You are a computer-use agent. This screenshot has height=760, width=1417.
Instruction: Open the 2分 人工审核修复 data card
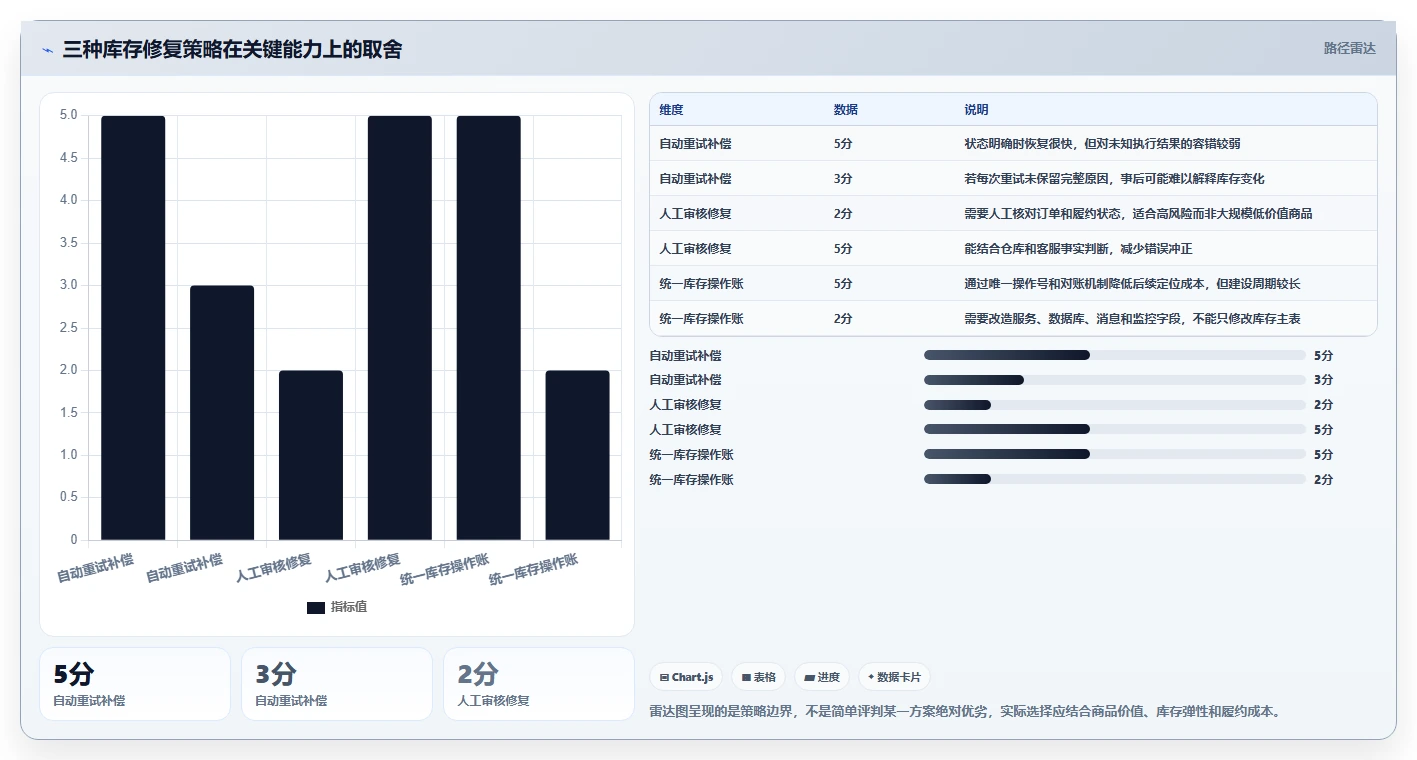point(539,684)
